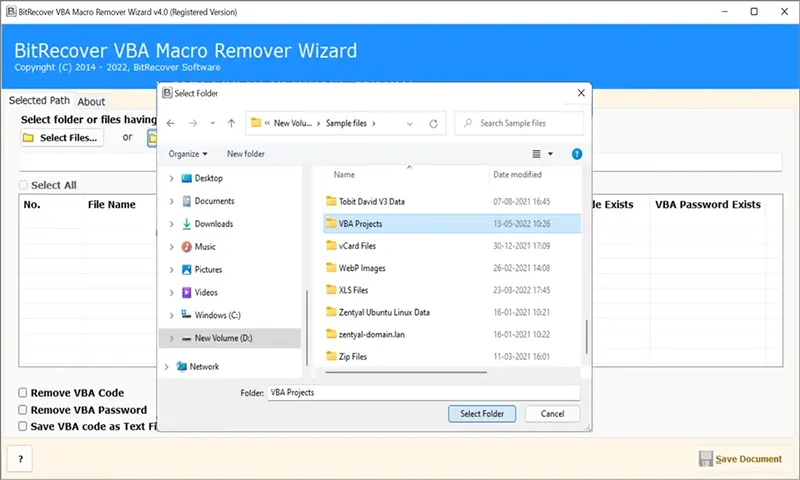Viewport: 800px width, 480px height.
Task: Select Videos in navigation pane
Action: click(x=199, y=292)
